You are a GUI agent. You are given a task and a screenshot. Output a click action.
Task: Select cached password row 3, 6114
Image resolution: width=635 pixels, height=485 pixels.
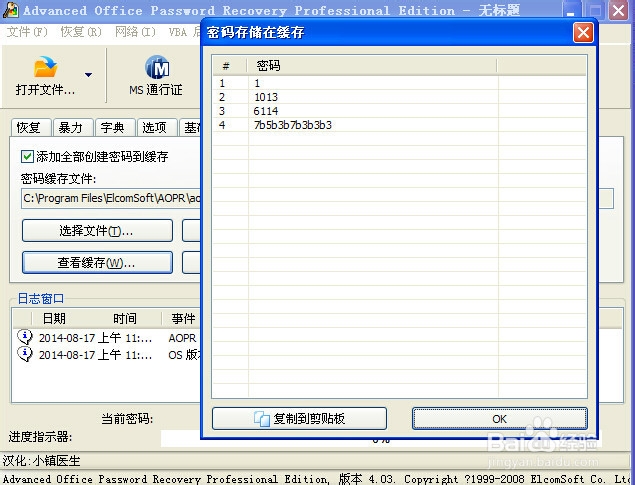(399, 111)
